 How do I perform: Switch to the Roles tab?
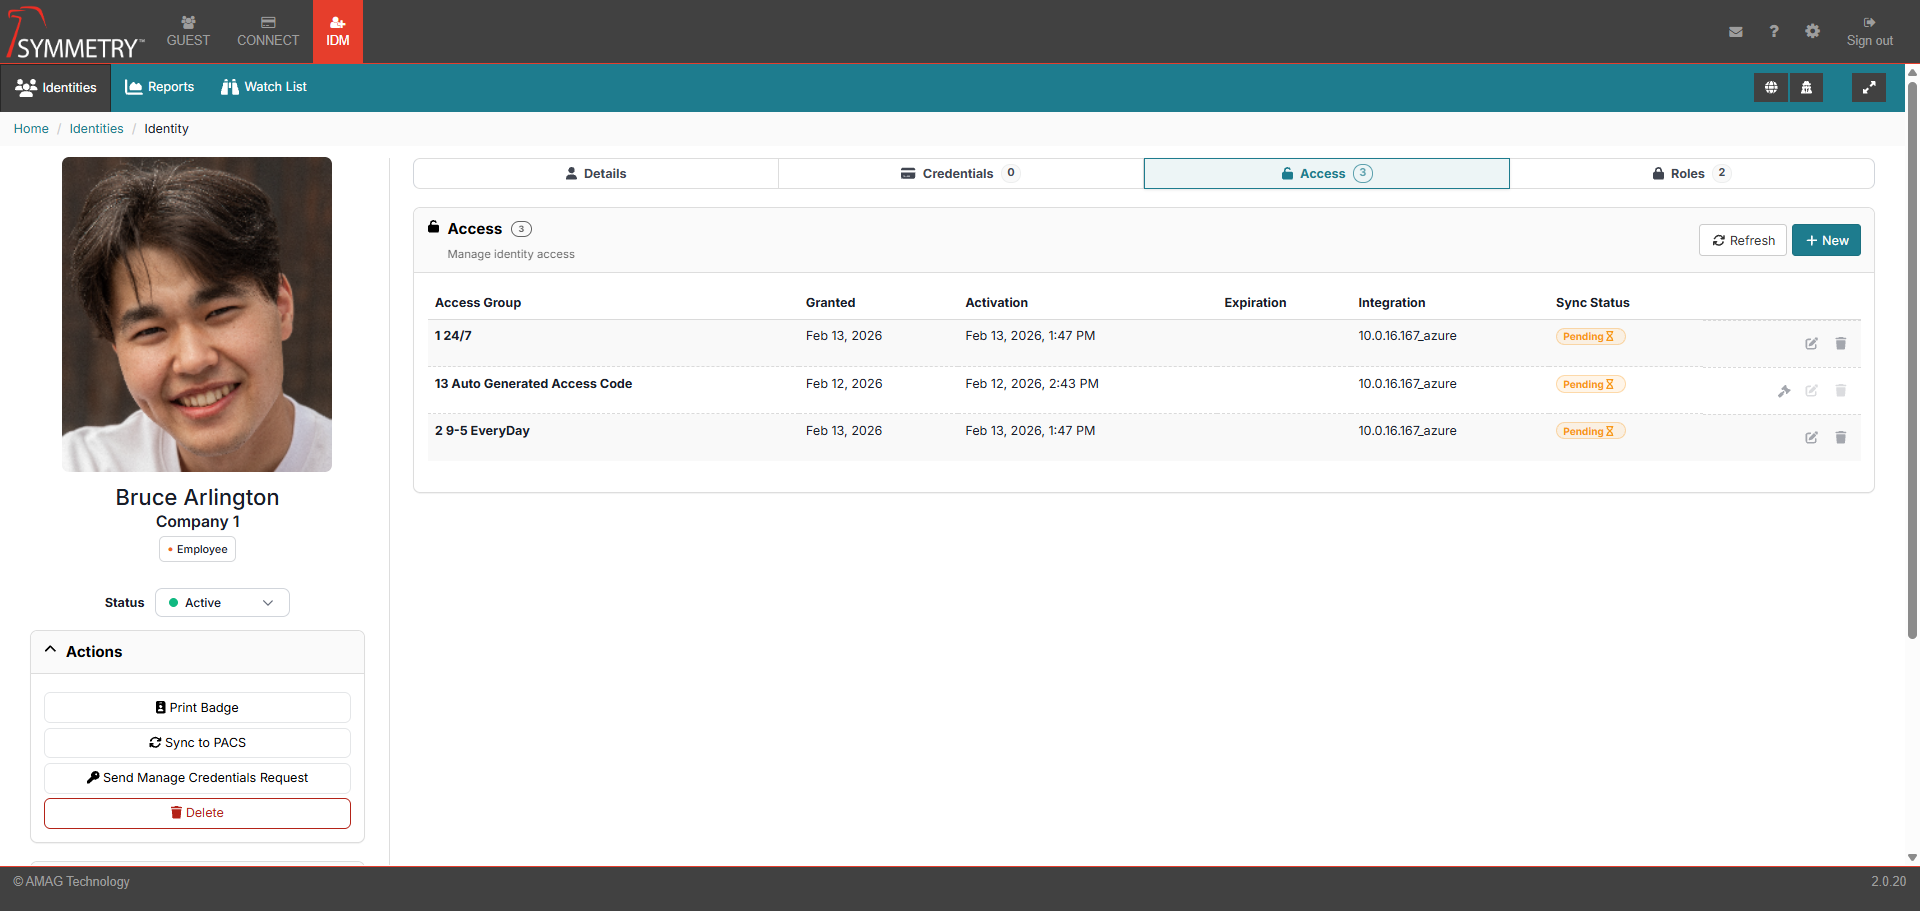[x=1690, y=174]
